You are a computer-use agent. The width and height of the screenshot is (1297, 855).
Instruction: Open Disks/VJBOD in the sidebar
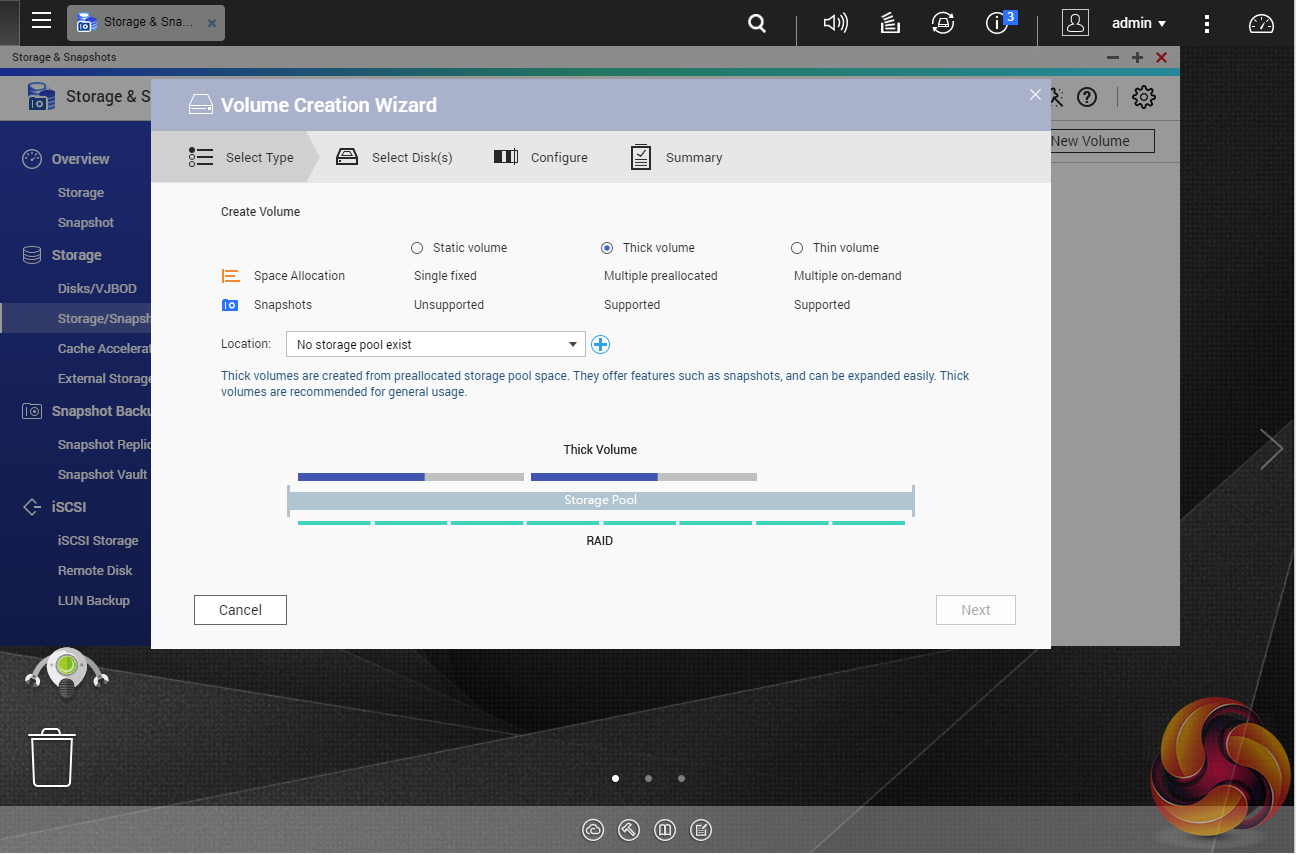click(97, 289)
